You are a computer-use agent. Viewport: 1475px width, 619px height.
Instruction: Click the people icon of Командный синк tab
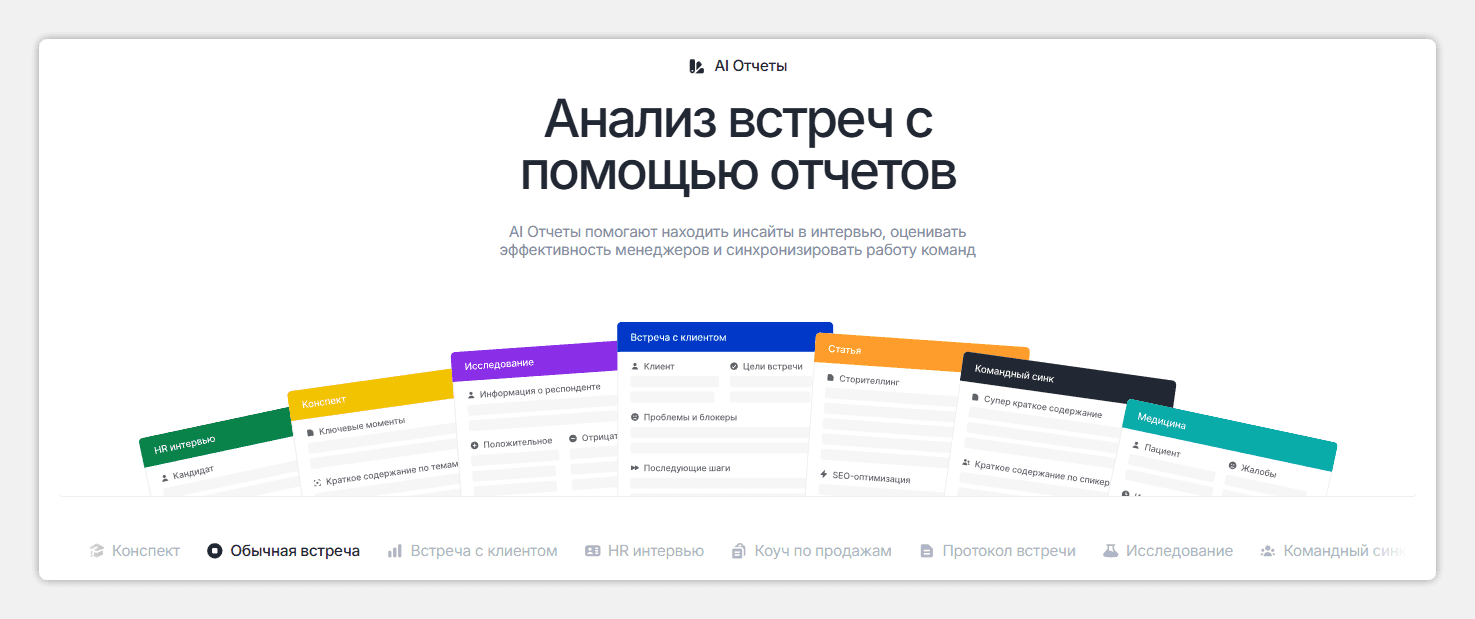[1268, 551]
